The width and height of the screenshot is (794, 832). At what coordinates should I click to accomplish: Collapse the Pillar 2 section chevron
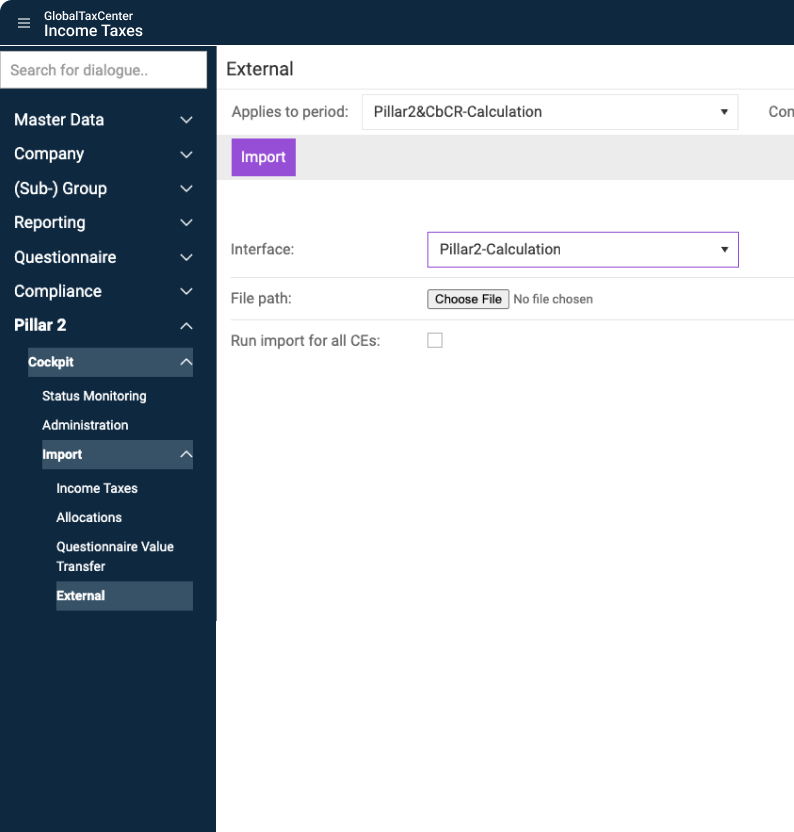pyautogui.click(x=186, y=326)
